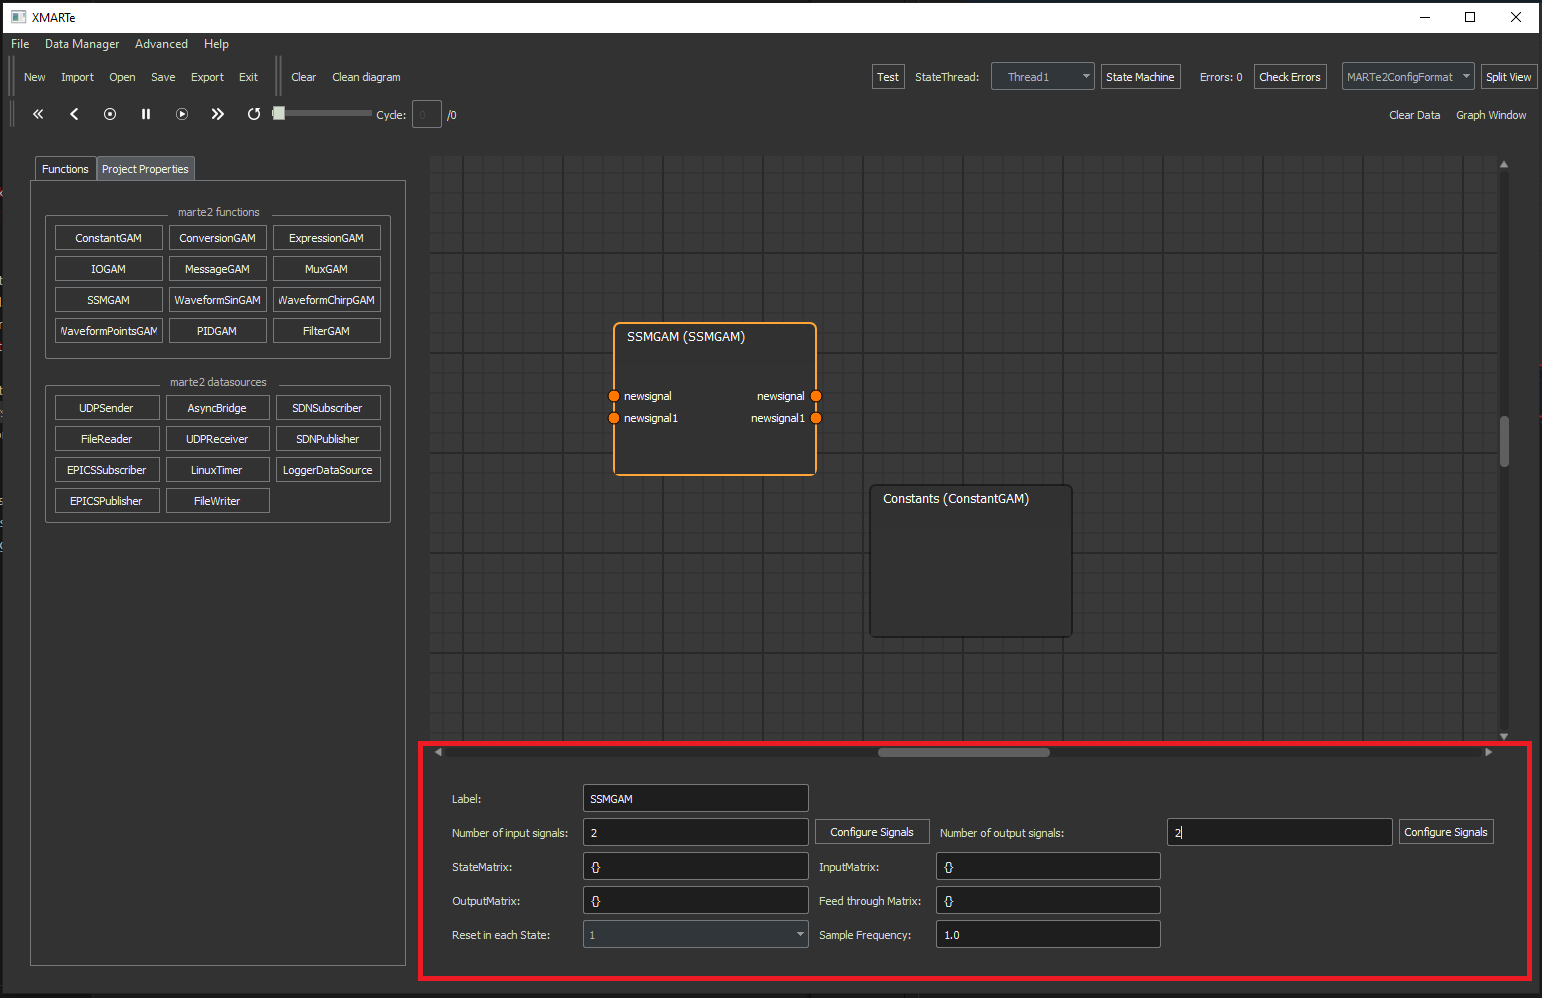Step back one cycle with left chevron
This screenshot has height=998, width=1542.
74,114
